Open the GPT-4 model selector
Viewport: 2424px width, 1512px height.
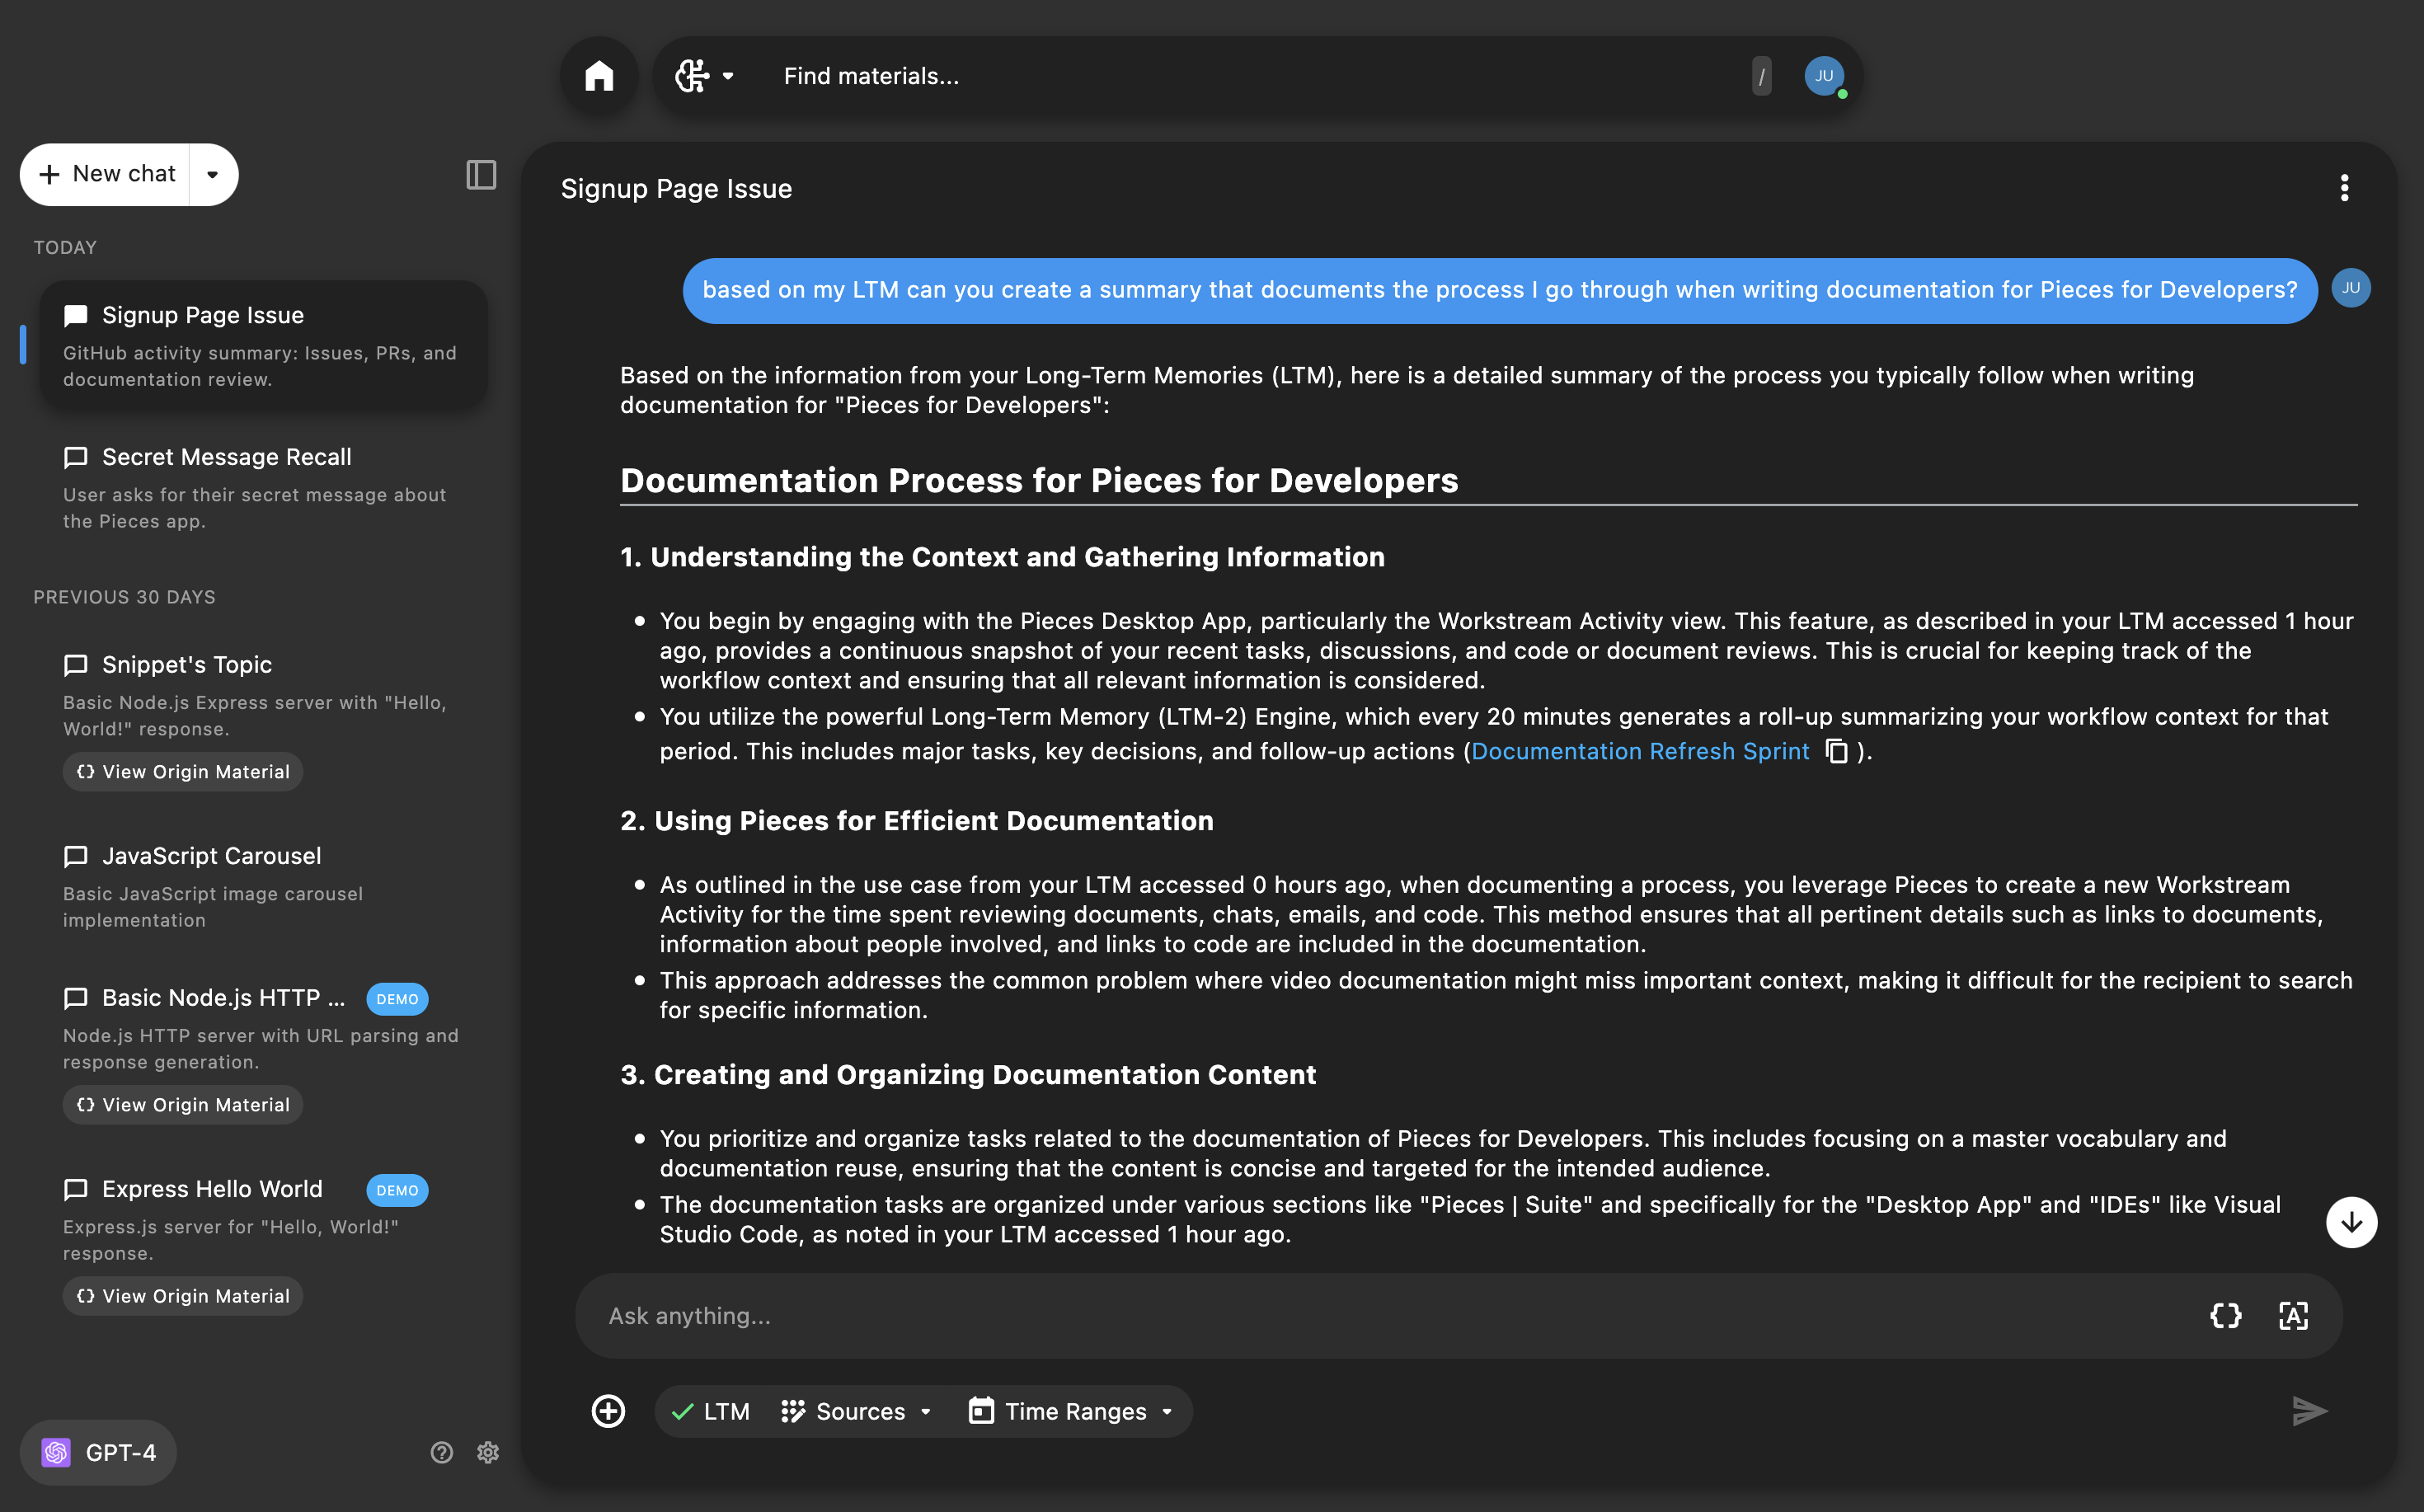coord(98,1452)
